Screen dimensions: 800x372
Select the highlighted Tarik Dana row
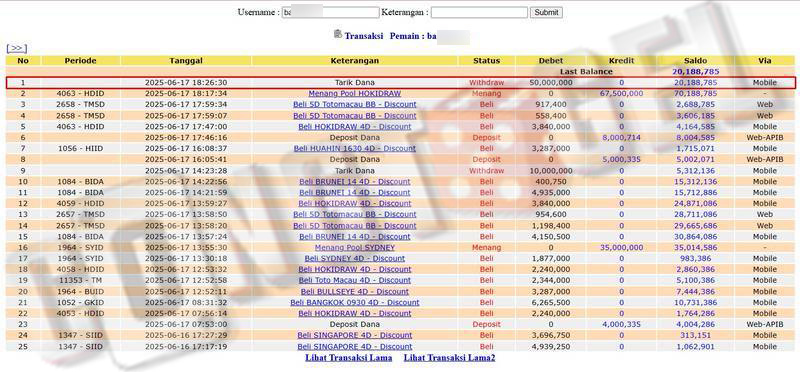401,83
